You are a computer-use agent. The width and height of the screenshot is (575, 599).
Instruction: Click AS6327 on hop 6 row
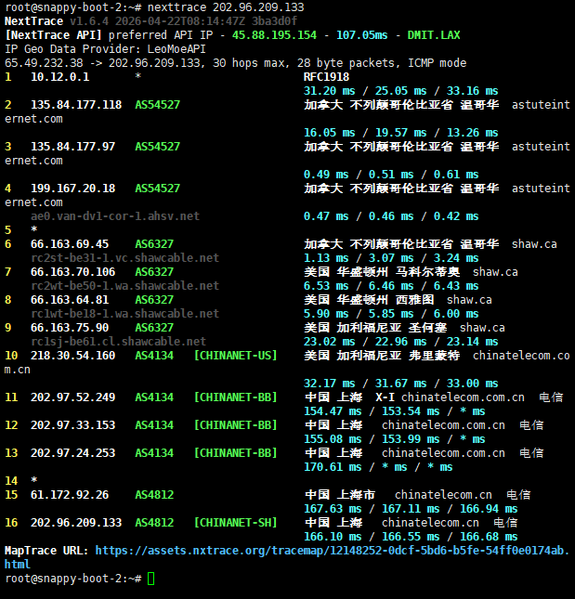(154, 244)
